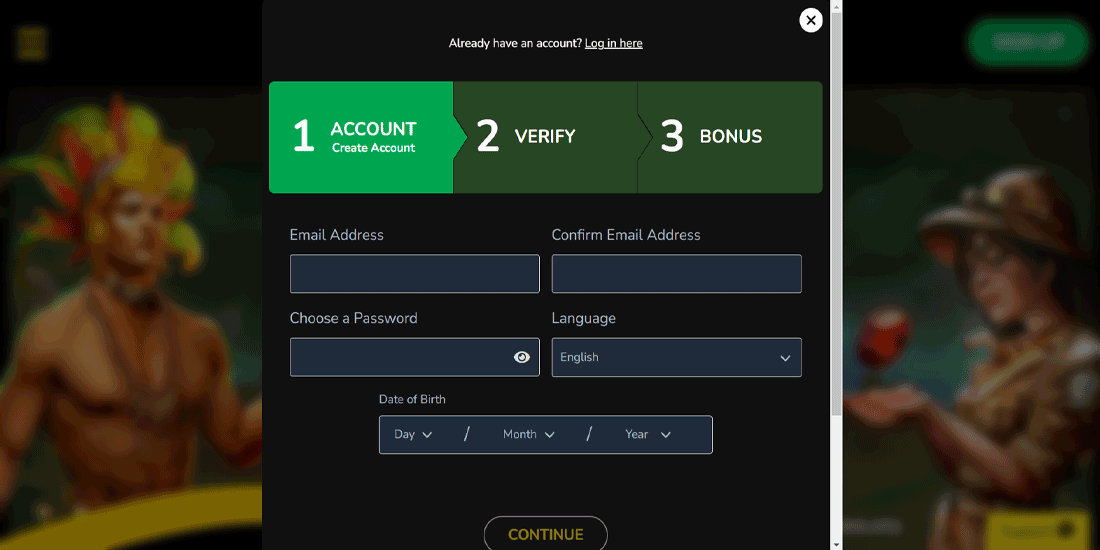Expand the Year of birth dropdown
The image size is (1100, 550).
coord(648,435)
